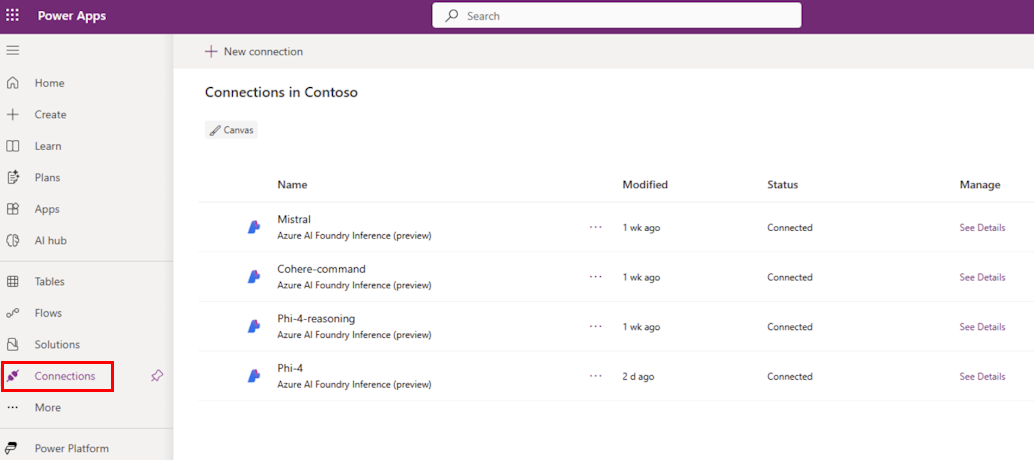The width and height of the screenshot is (1034, 460).
Task: Collapse the left navigation hamburger menu
Action: (13, 50)
